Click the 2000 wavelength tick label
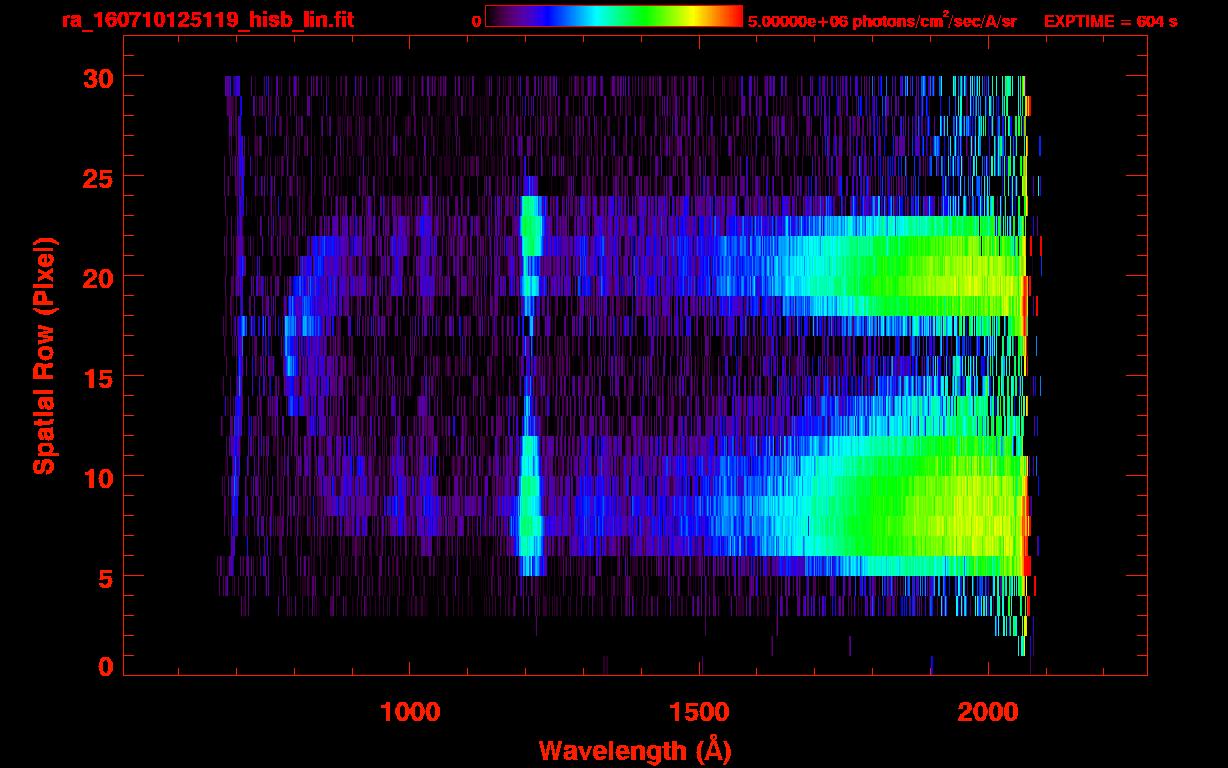The height and width of the screenshot is (768, 1228). tap(989, 712)
